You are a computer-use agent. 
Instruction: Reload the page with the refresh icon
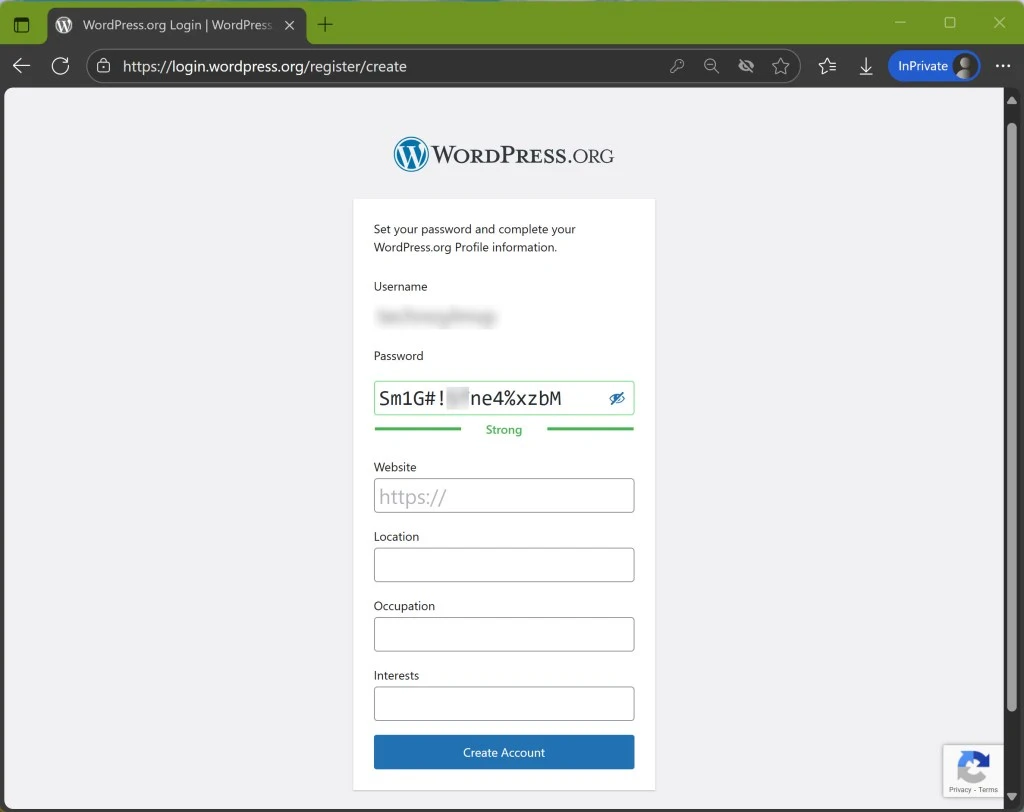click(60, 66)
